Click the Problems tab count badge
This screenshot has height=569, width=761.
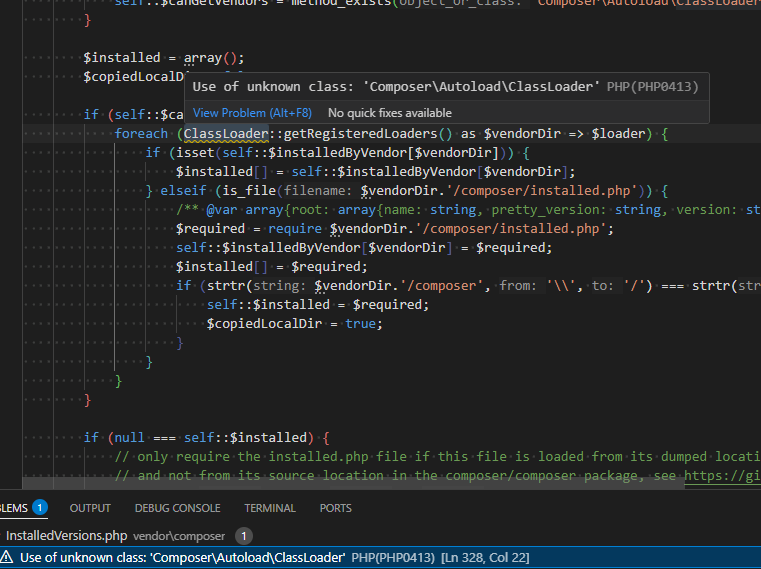[x=40, y=508]
